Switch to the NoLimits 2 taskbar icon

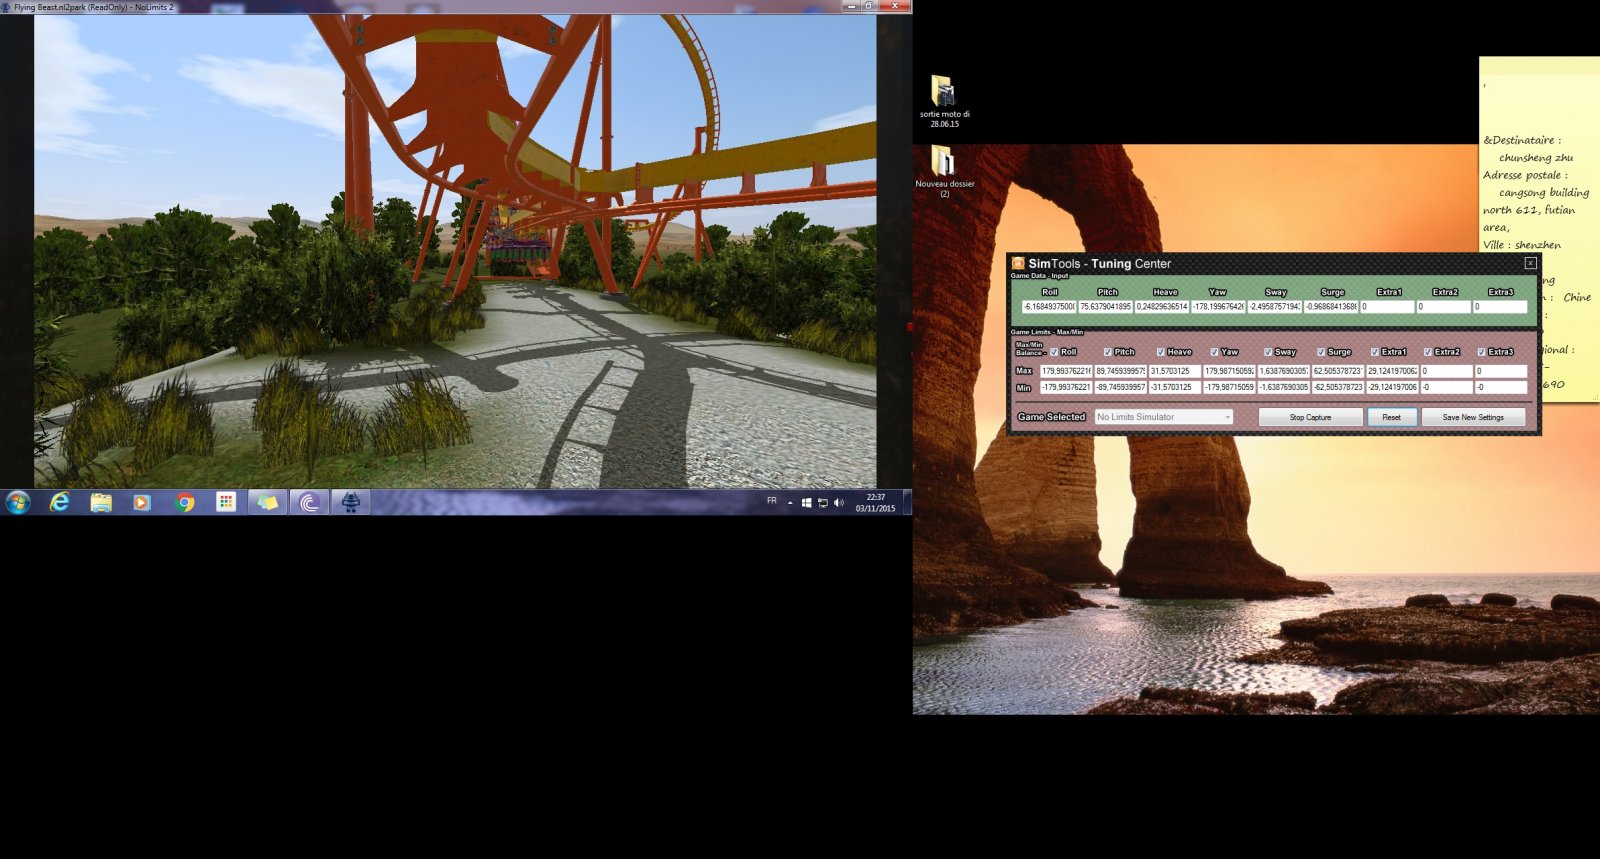click(x=351, y=502)
